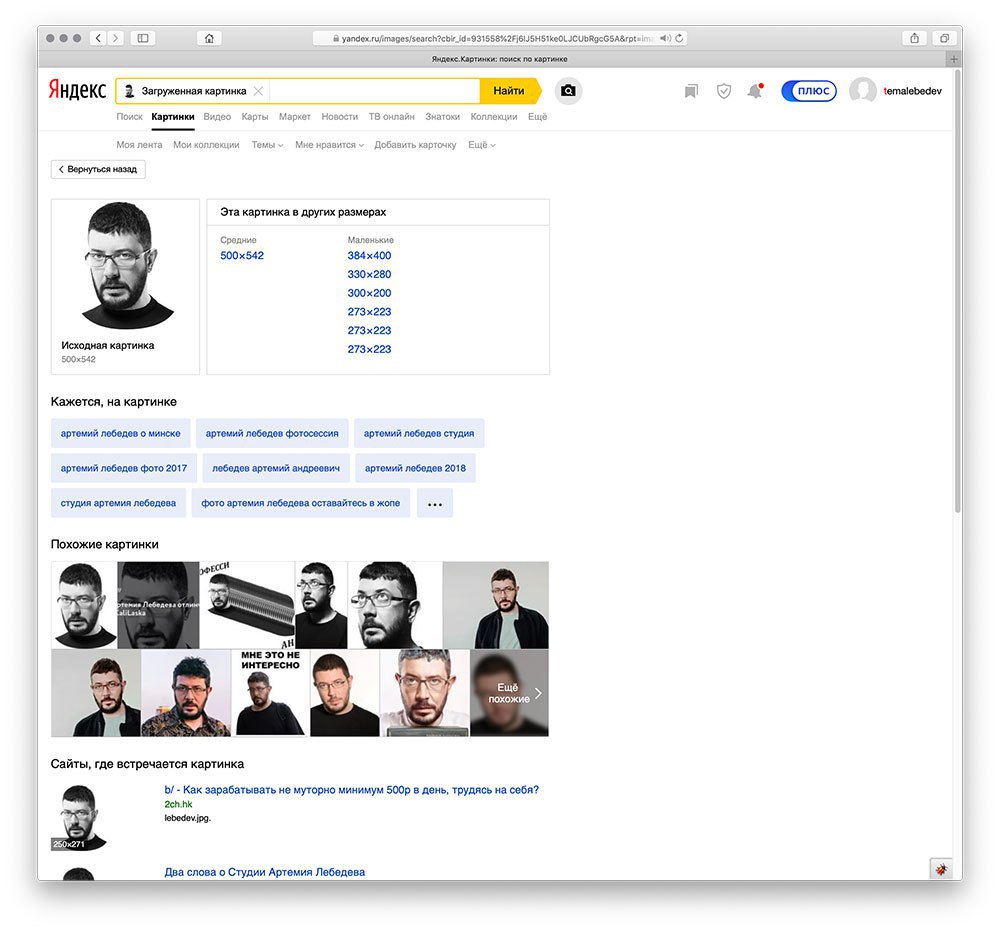Screen dimensions: 1000x930
Task: Select the артемий лебедев фотосессия tag
Action: click(x=272, y=433)
